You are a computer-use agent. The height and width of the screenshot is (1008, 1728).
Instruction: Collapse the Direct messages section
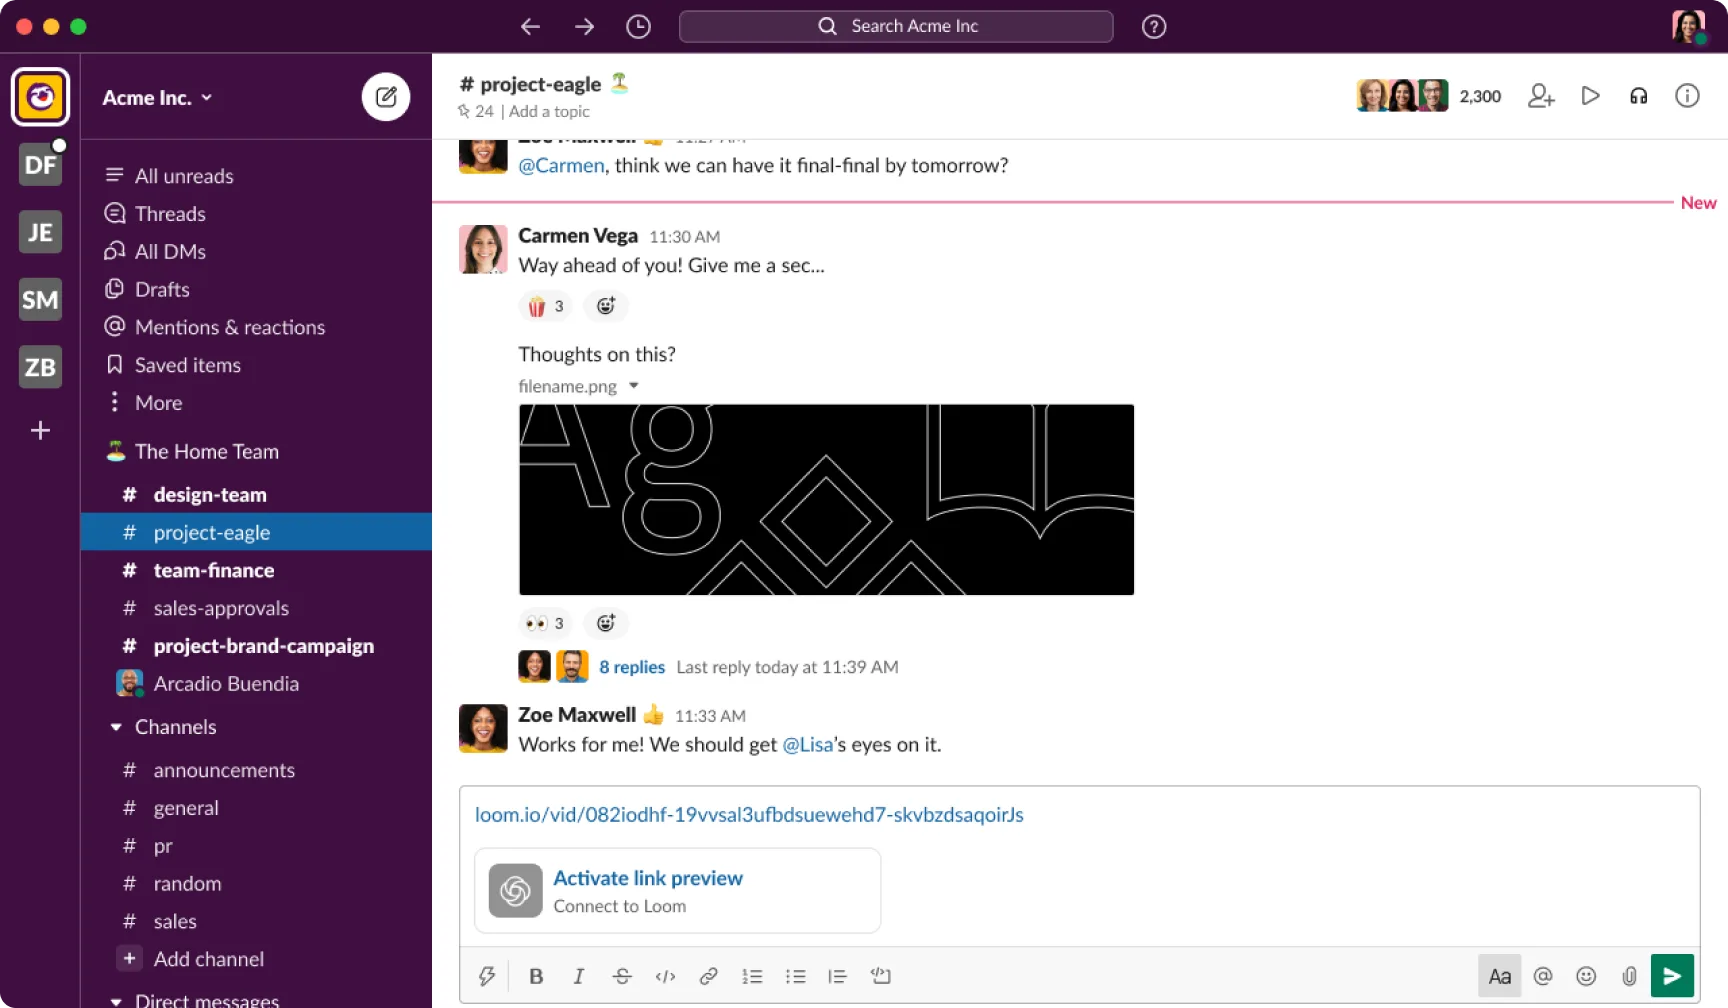pos(116,1000)
